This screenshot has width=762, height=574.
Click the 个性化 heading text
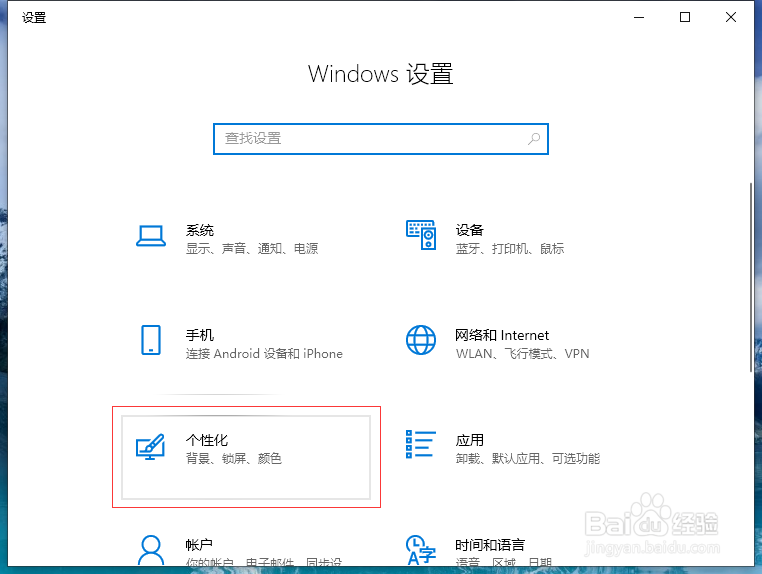coord(207,440)
